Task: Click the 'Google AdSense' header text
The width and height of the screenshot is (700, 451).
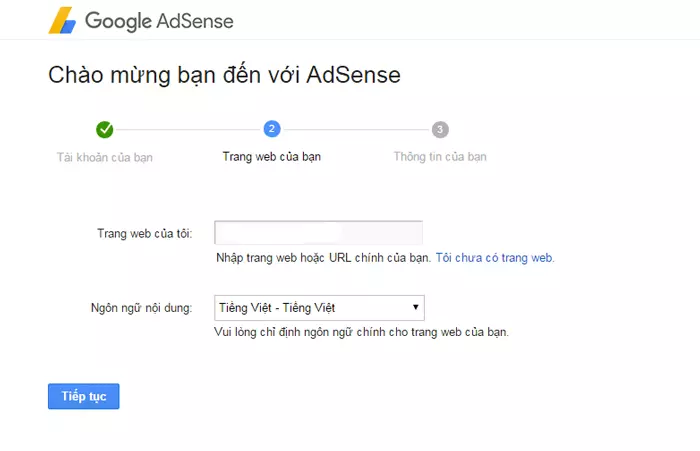Action: pos(159,21)
